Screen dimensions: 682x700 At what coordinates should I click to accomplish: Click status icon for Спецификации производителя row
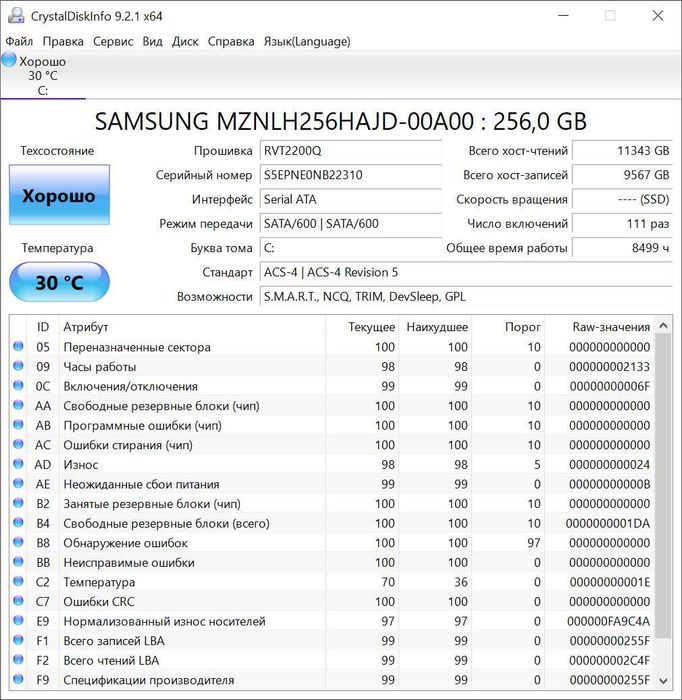click(18, 679)
